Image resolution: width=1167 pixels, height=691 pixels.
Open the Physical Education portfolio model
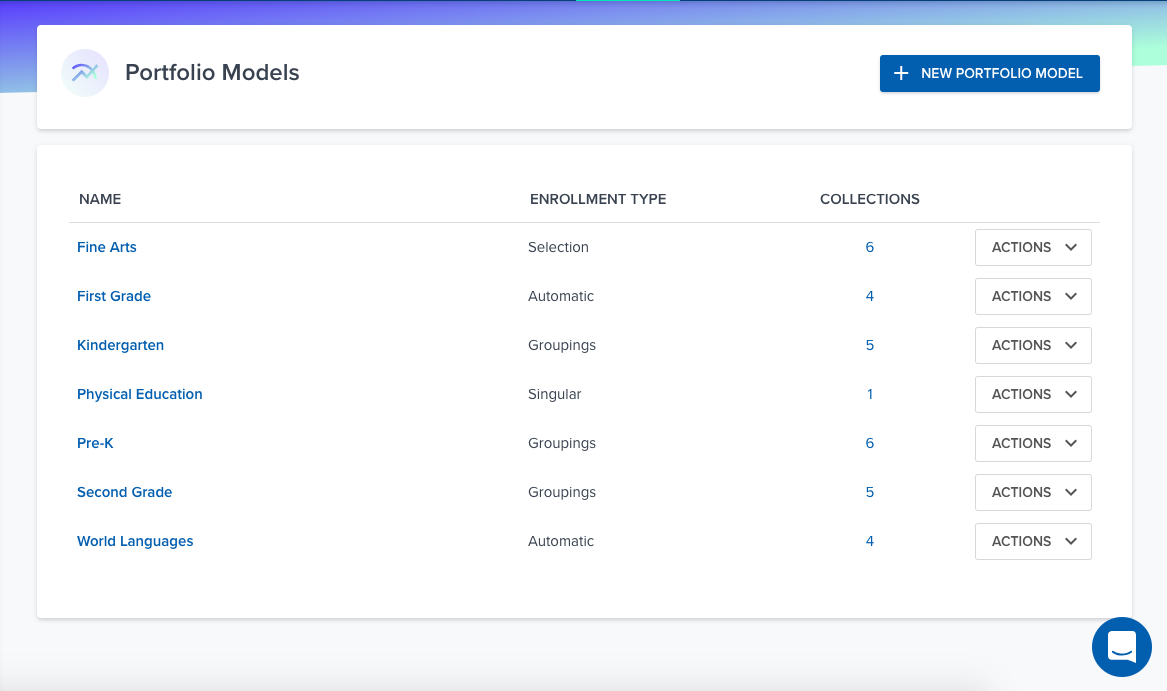point(140,394)
